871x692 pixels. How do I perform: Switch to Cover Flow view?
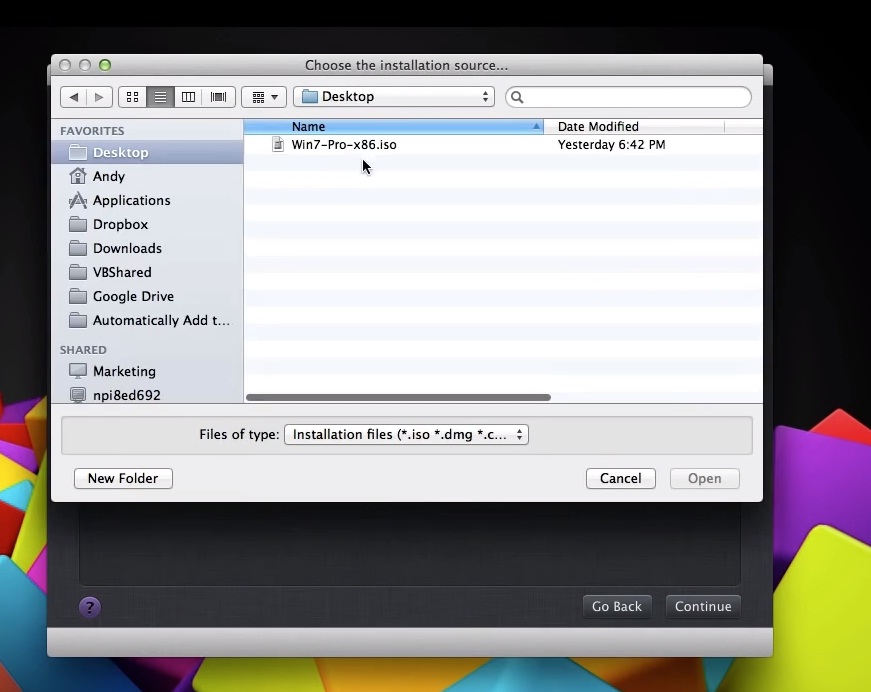point(218,97)
